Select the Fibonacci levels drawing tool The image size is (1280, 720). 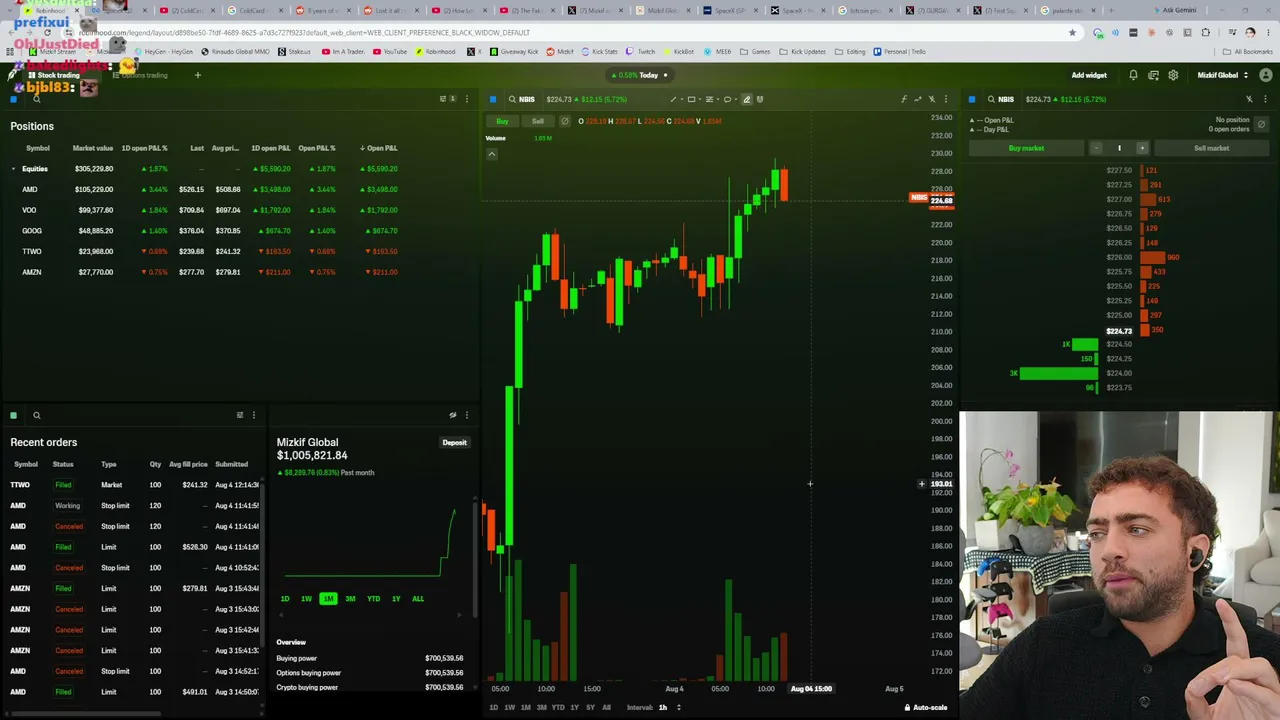[x=709, y=99]
